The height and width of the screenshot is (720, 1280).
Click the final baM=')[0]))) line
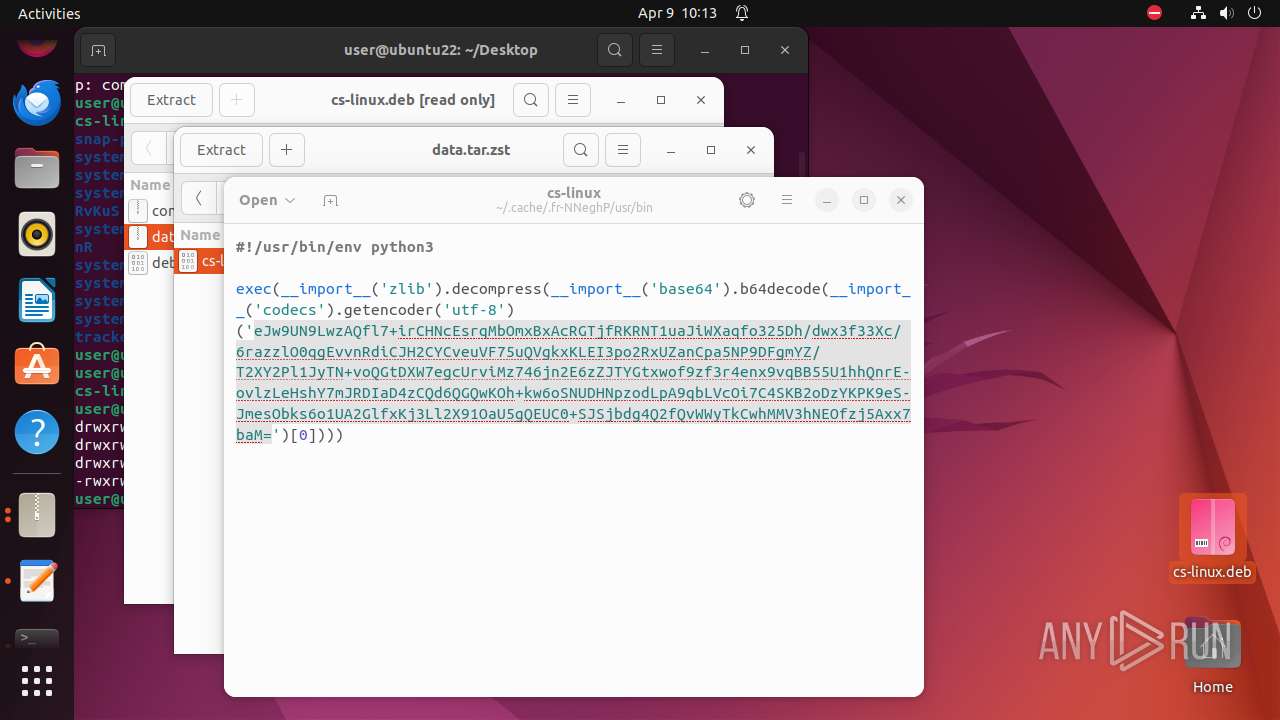[x=290, y=436]
